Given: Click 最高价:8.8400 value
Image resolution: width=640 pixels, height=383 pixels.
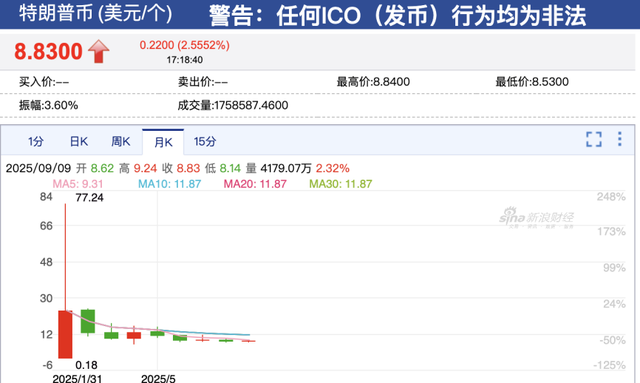Looking at the screenshot, I should click(x=373, y=82).
